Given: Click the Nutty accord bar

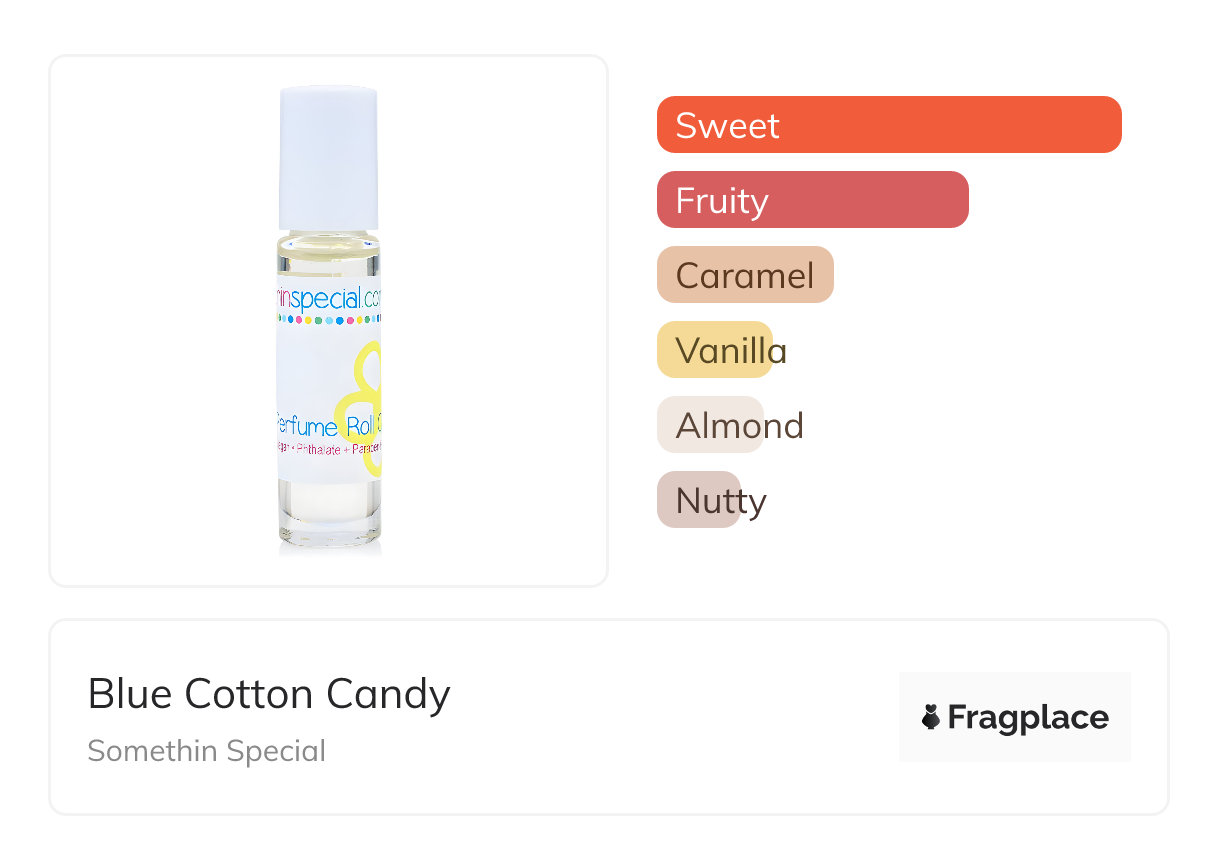Looking at the screenshot, I should (x=699, y=500).
